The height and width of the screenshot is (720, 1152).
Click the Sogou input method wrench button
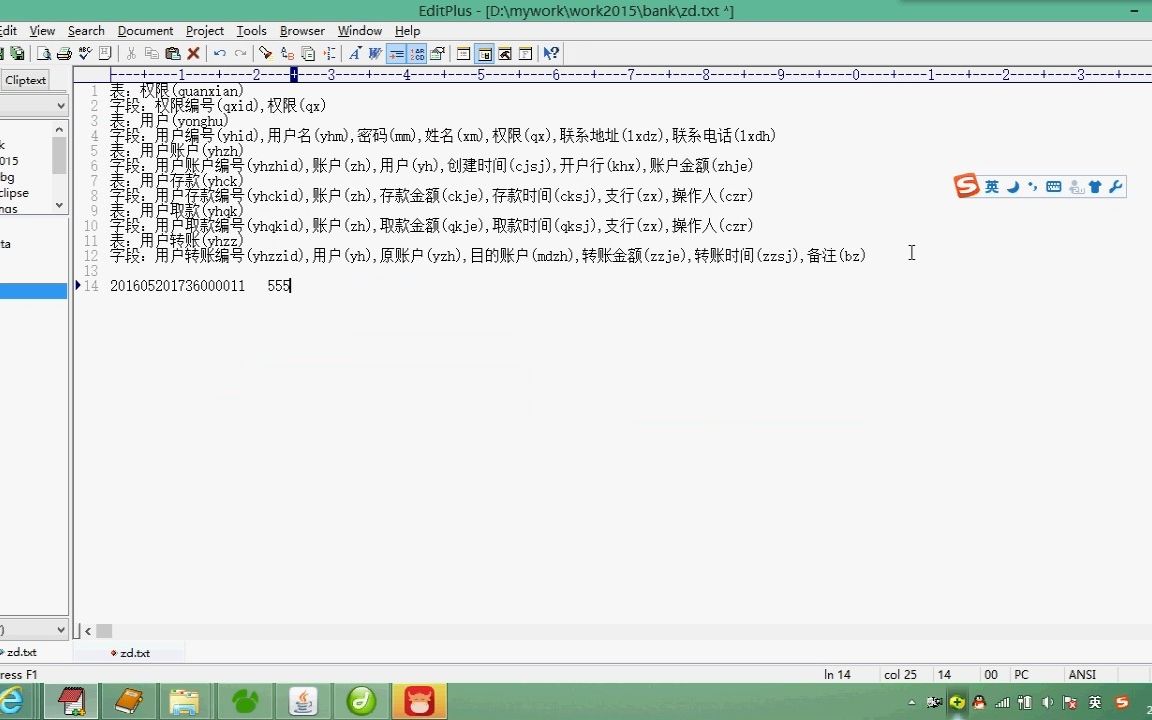click(x=1116, y=187)
